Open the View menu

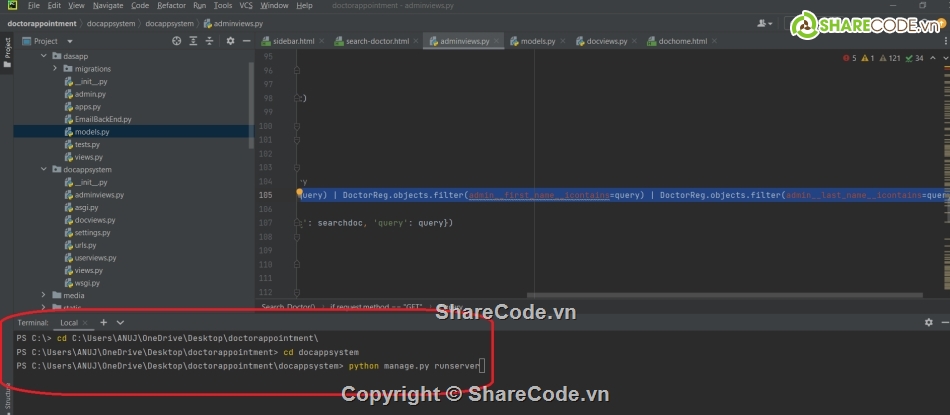point(76,5)
